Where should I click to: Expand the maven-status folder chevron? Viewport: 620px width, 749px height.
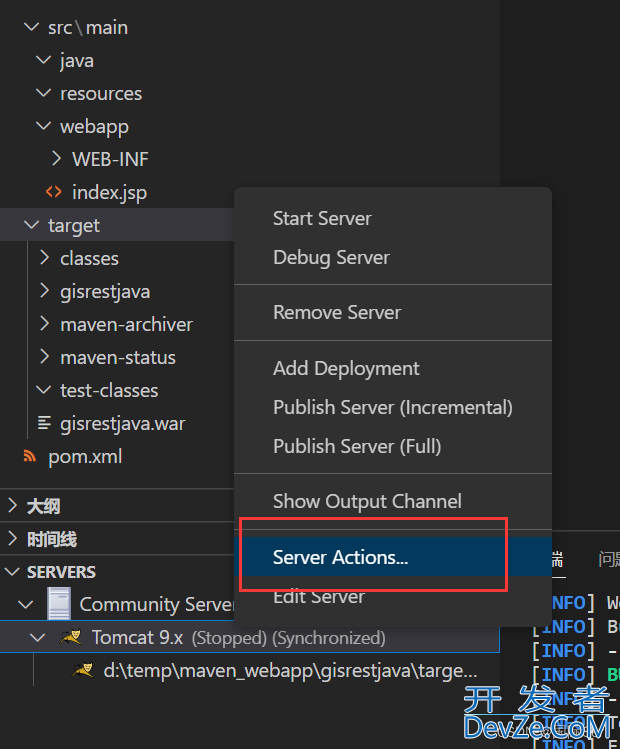click(x=44, y=356)
